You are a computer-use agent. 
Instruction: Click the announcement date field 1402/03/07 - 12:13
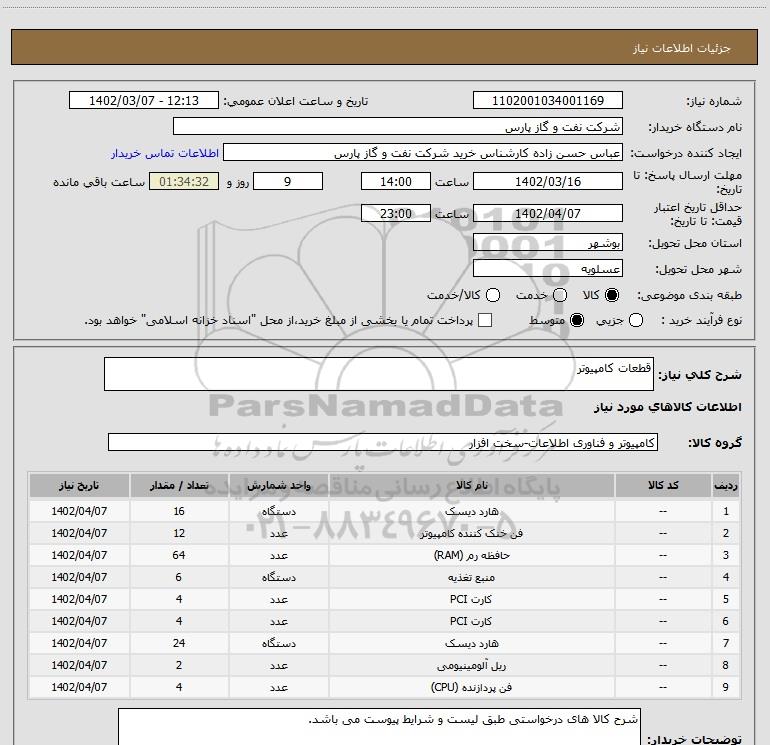pos(144,100)
